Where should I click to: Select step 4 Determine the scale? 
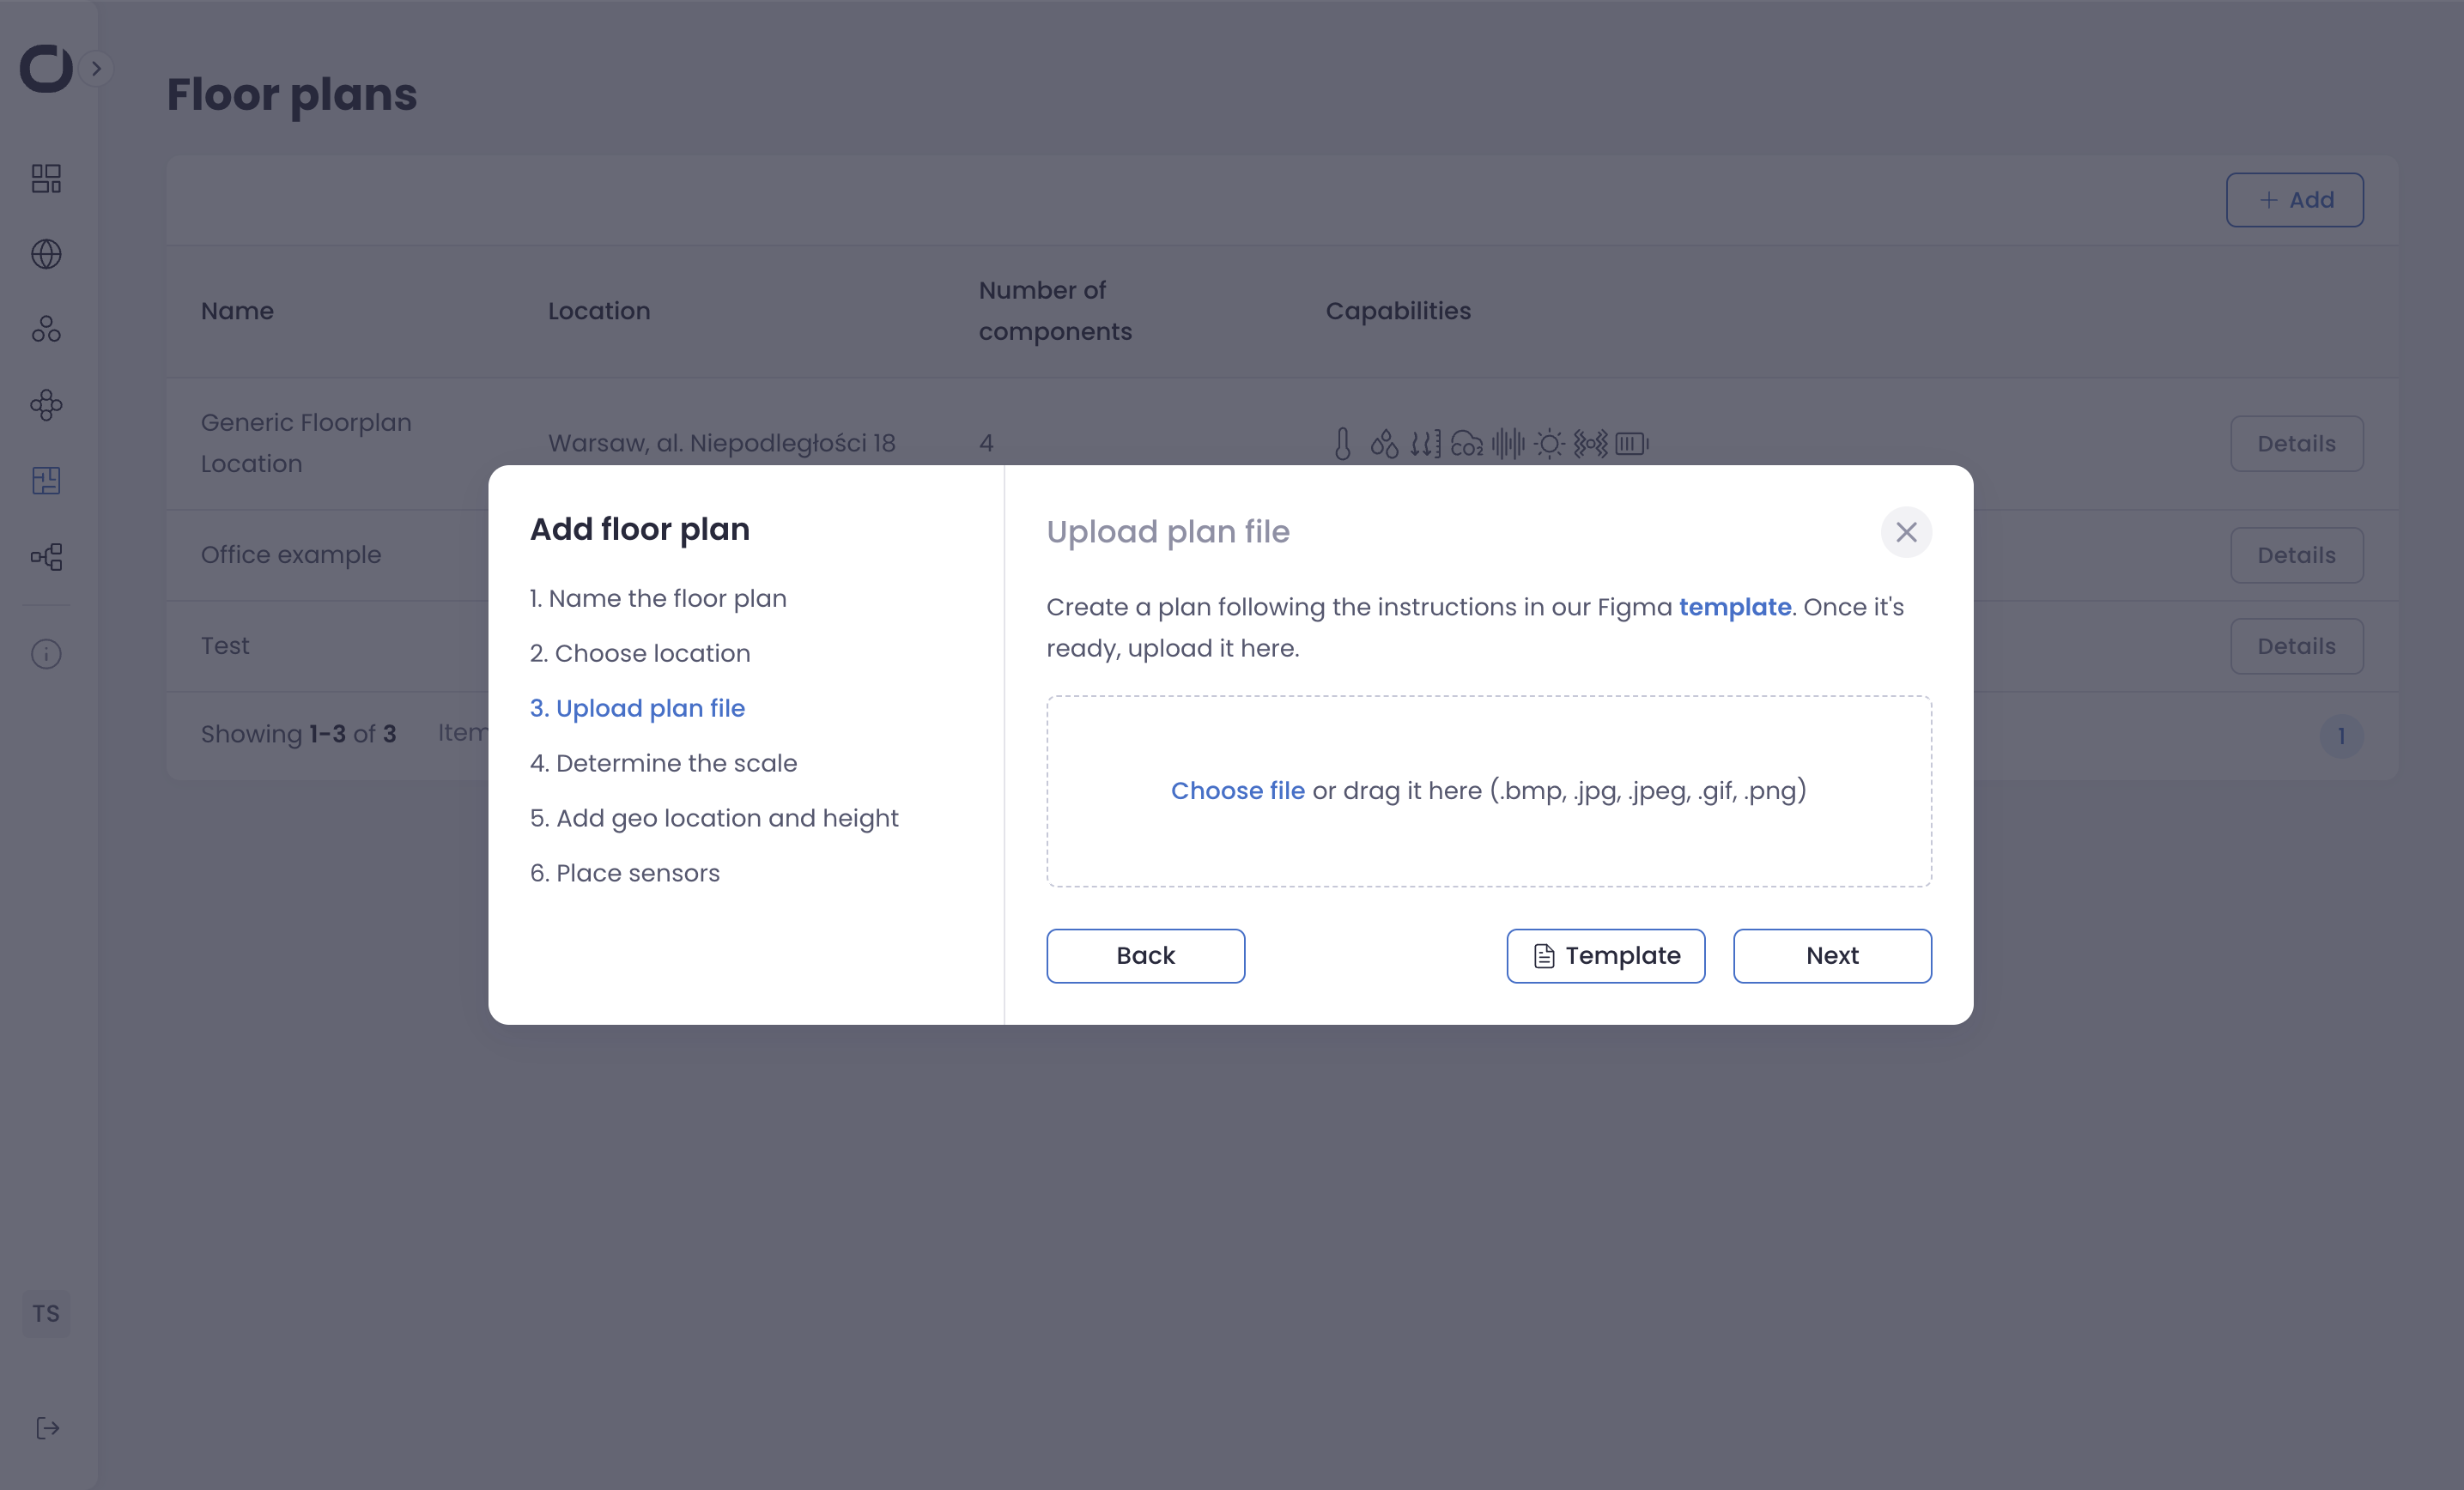[x=663, y=763]
